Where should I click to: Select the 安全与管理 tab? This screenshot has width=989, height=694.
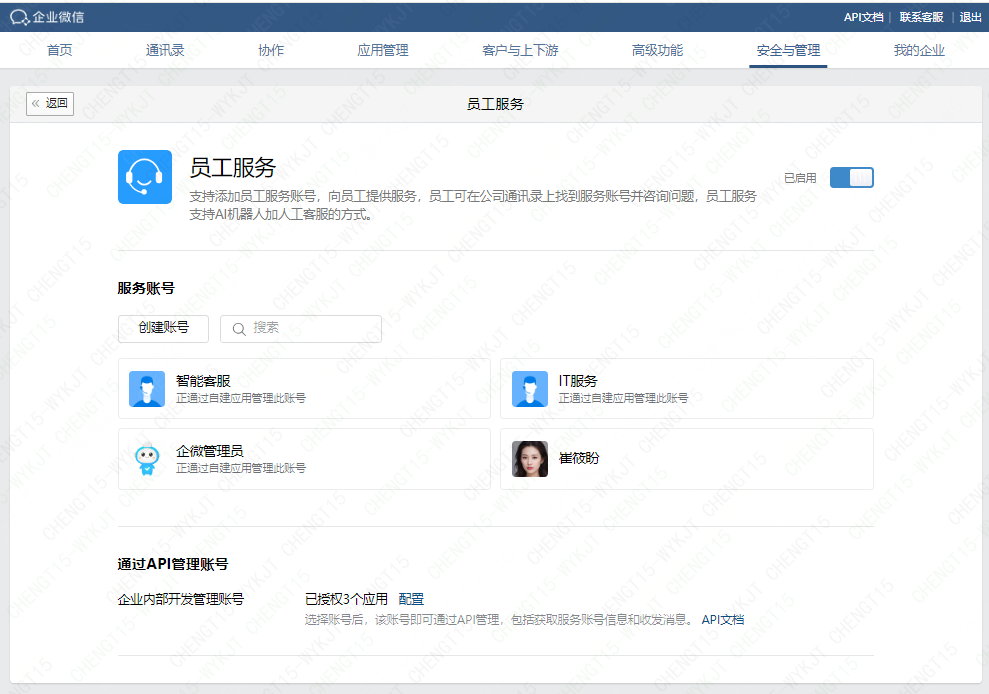pos(788,50)
